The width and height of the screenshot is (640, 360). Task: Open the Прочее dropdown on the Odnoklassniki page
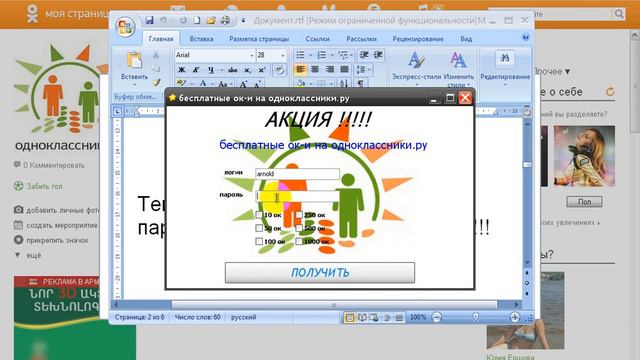point(552,71)
